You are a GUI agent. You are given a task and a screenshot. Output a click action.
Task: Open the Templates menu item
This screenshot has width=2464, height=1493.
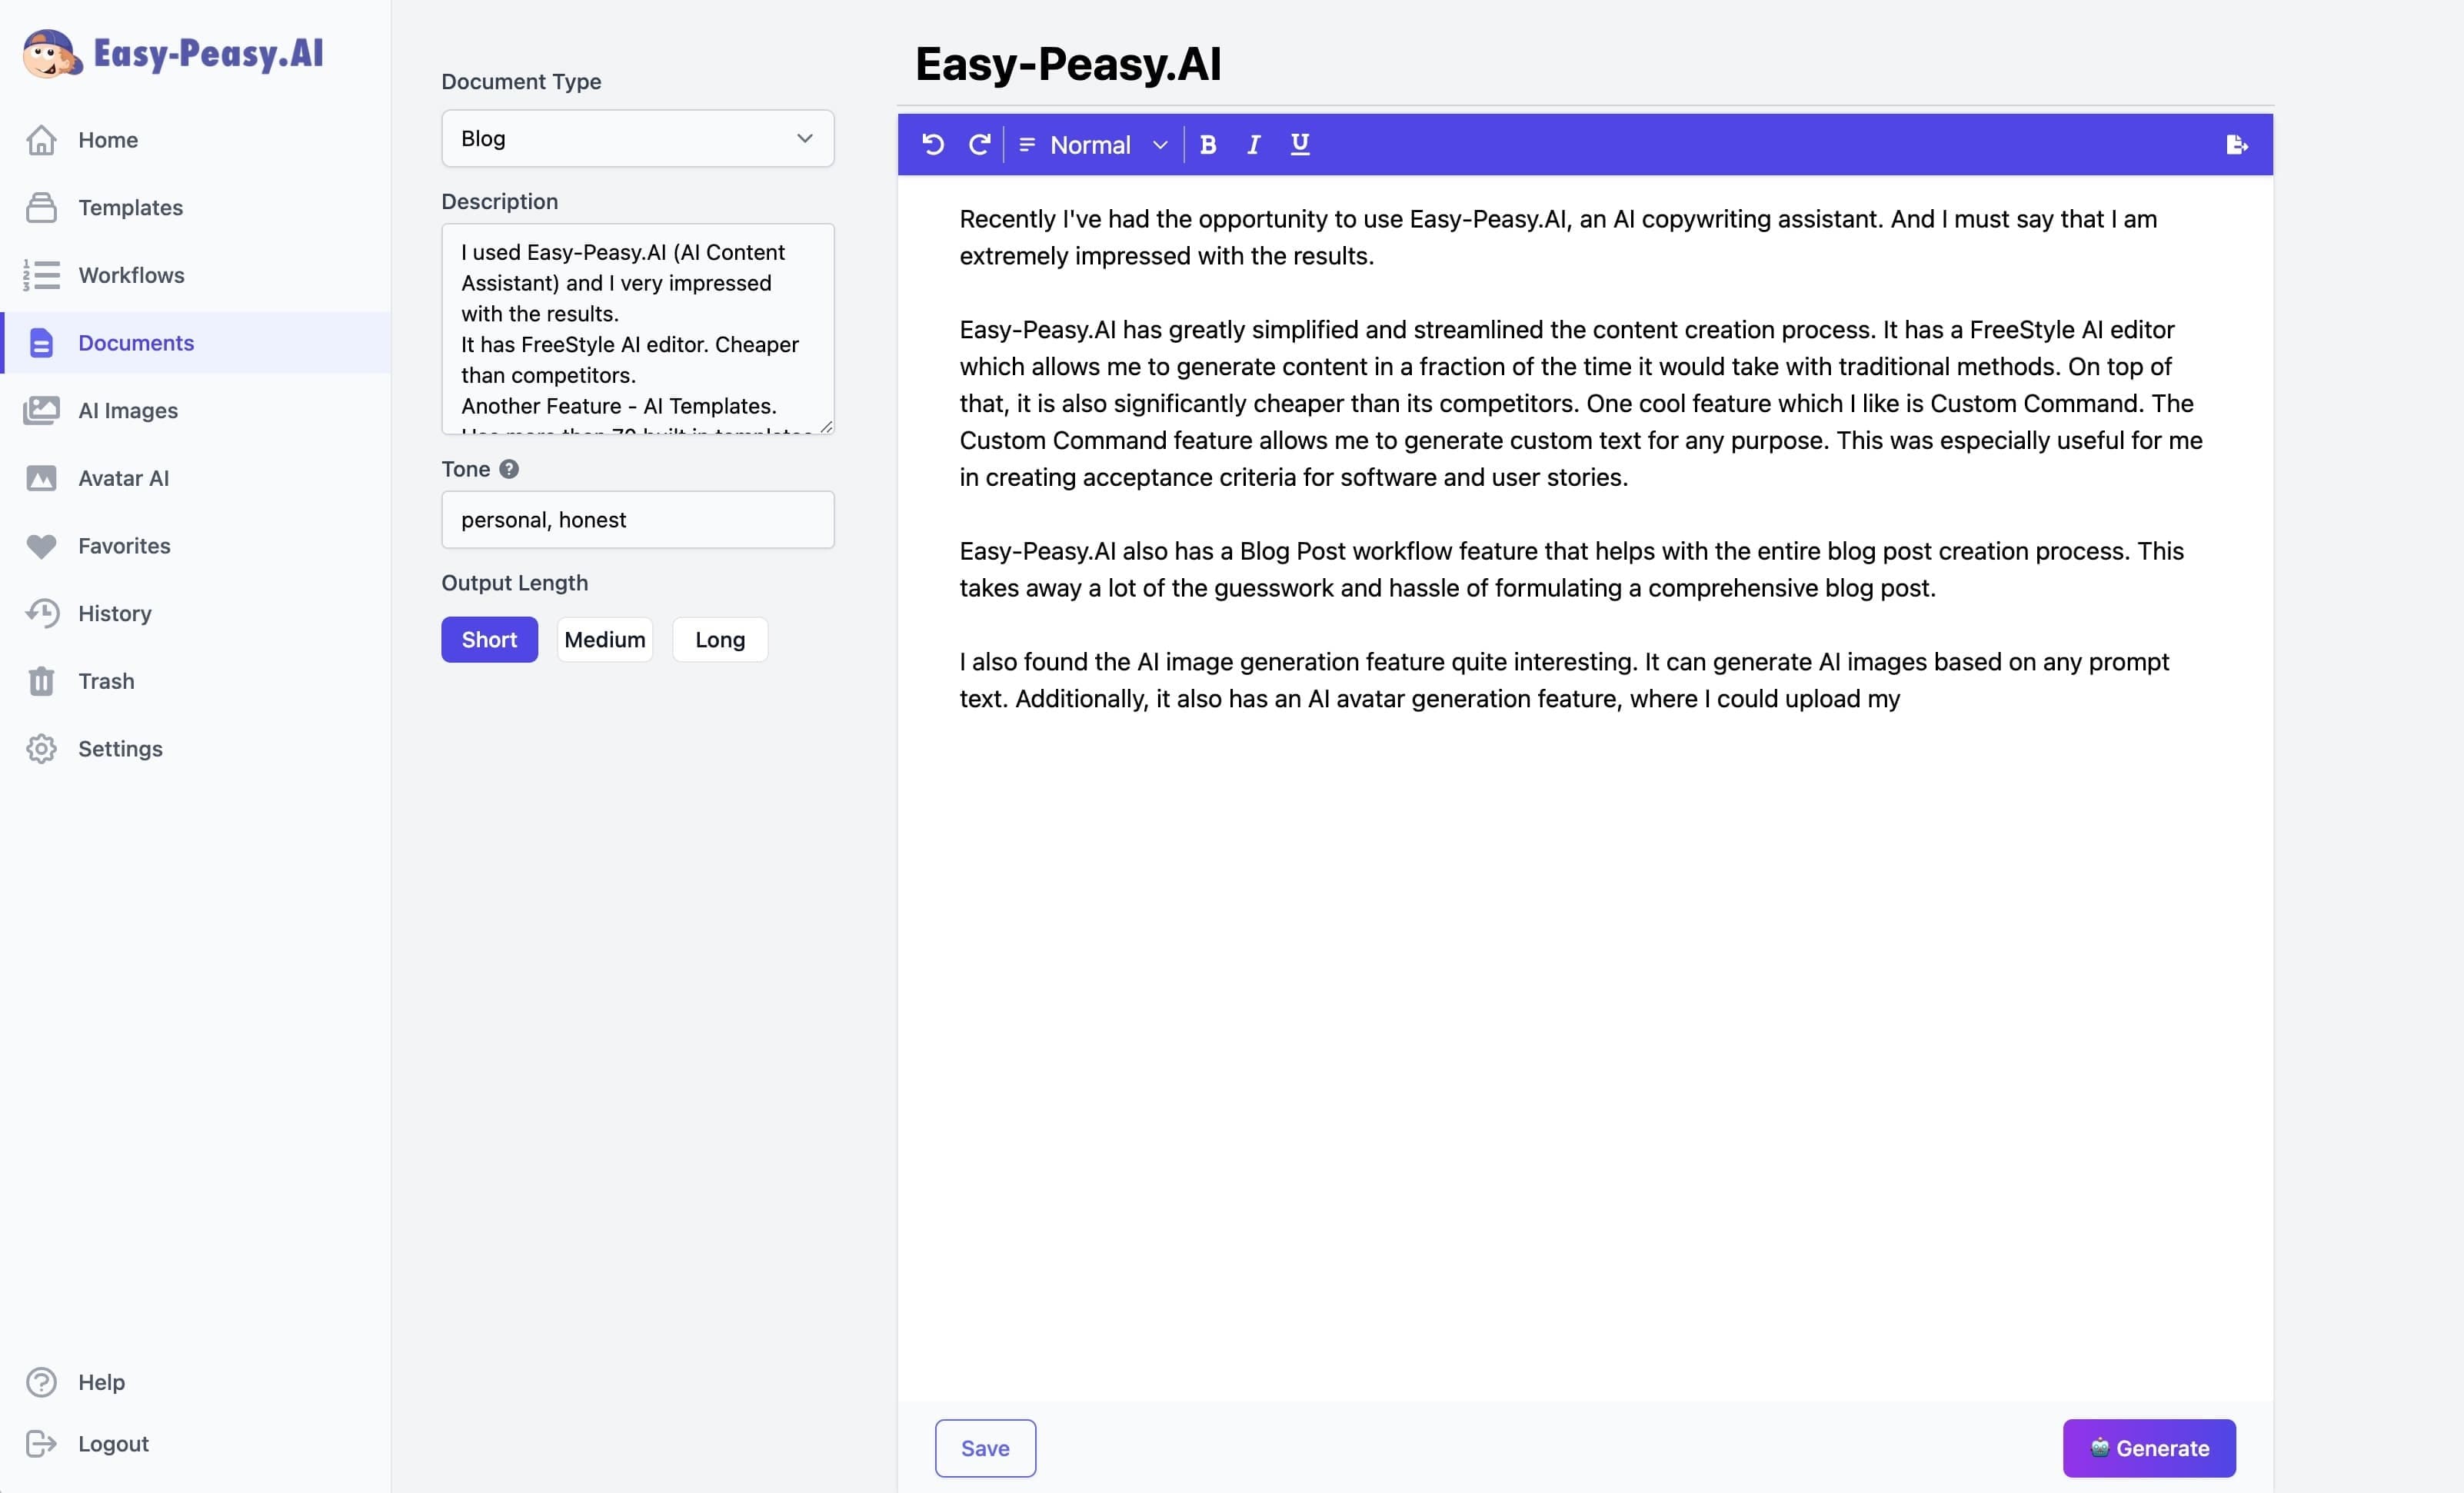[130, 208]
